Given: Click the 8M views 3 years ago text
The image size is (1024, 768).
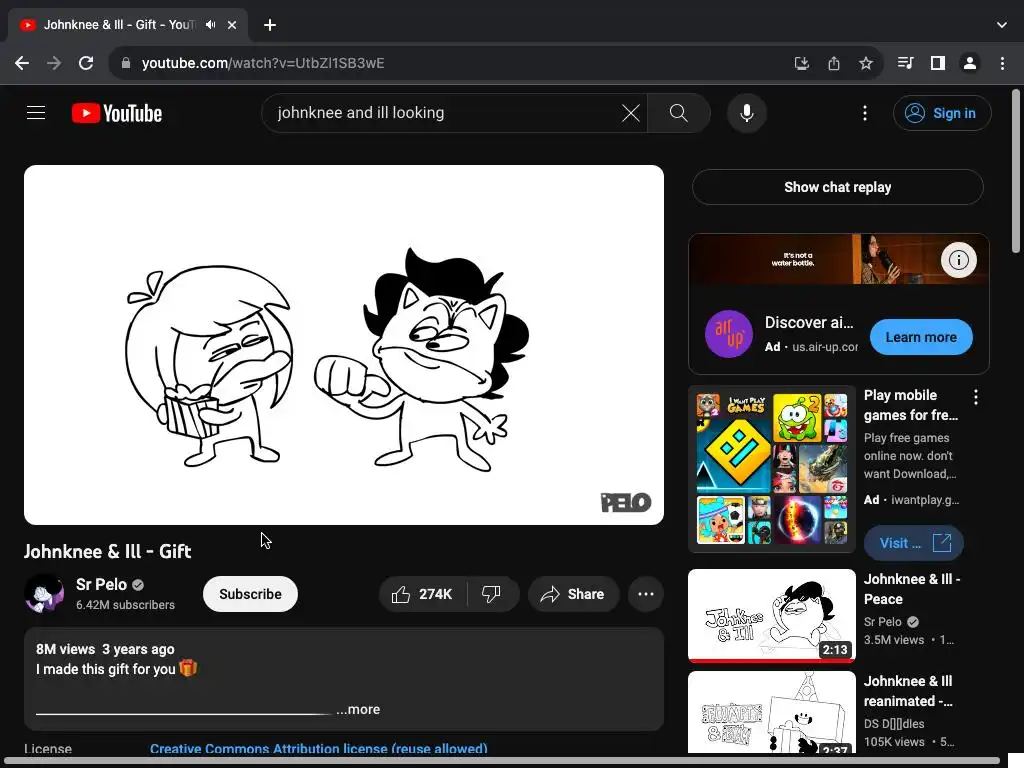Looking at the screenshot, I should point(105,649).
